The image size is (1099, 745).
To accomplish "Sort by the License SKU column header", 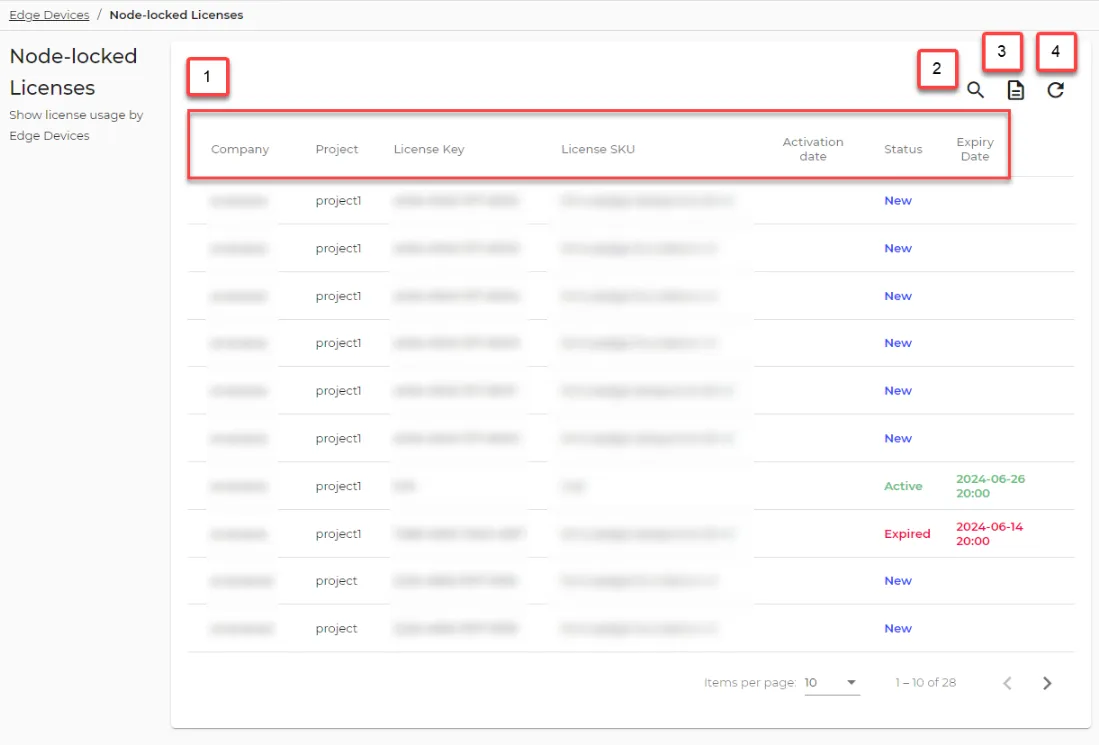I will click(598, 149).
